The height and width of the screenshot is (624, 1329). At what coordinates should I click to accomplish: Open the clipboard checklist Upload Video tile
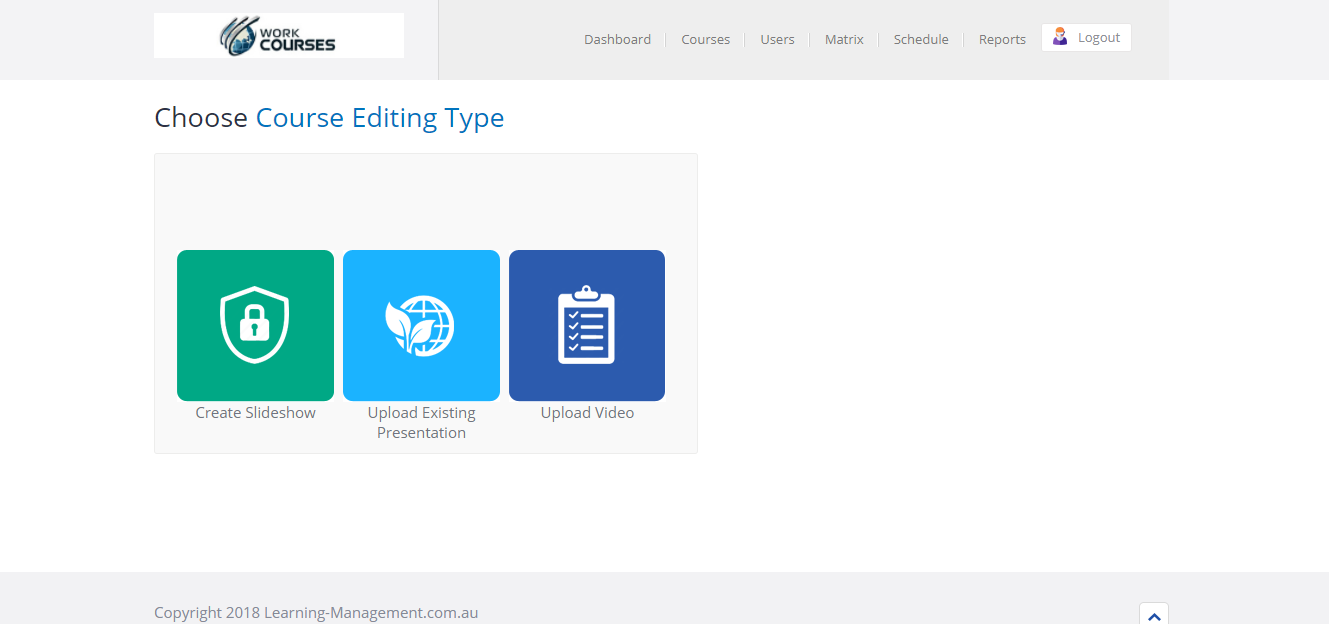point(587,325)
